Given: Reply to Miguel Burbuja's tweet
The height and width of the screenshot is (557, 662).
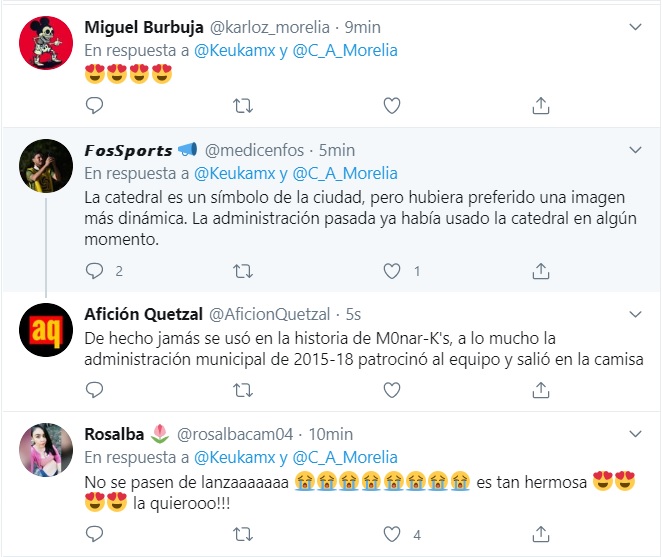Looking at the screenshot, I should (x=94, y=105).
